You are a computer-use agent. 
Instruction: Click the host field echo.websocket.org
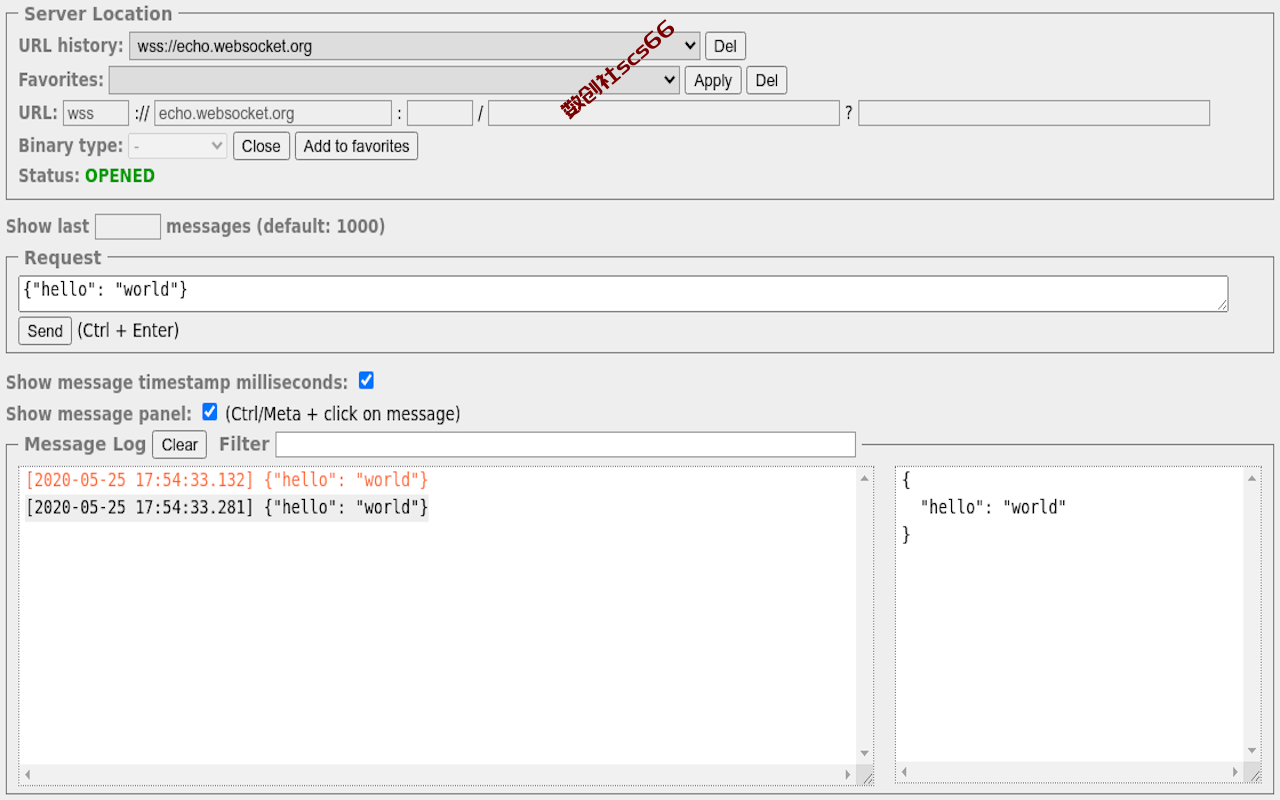click(x=273, y=113)
